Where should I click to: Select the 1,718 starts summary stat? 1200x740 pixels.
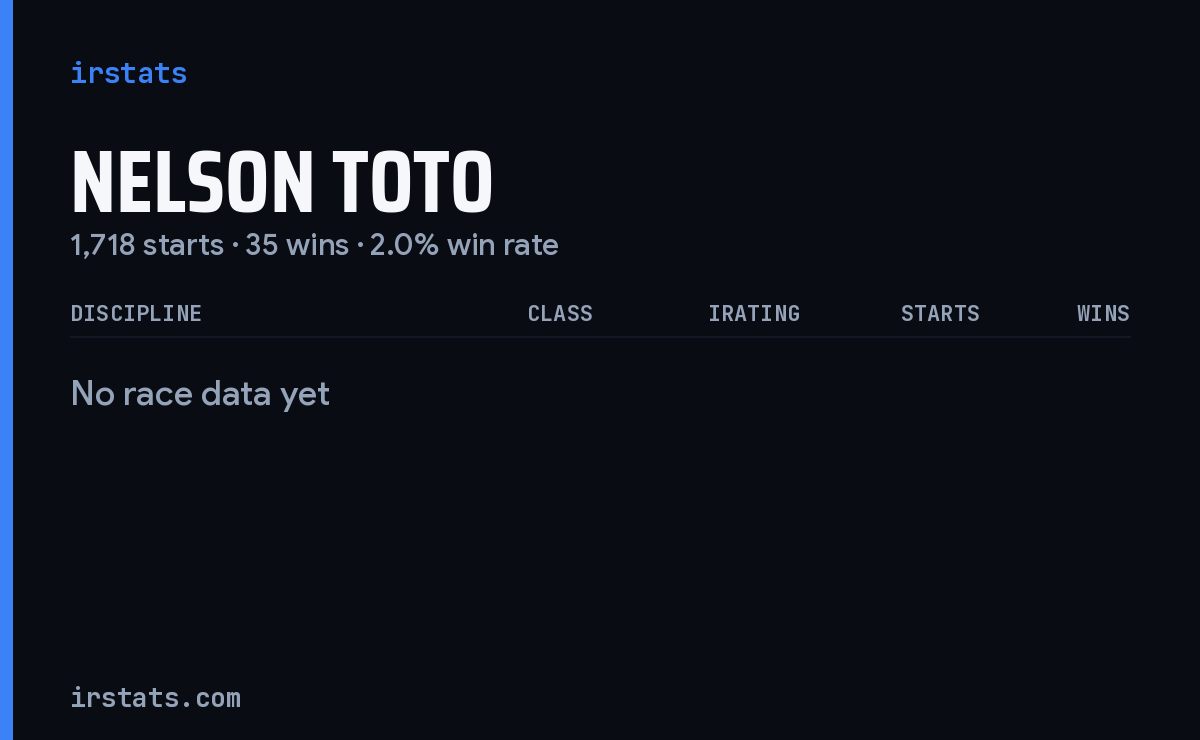point(147,245)
